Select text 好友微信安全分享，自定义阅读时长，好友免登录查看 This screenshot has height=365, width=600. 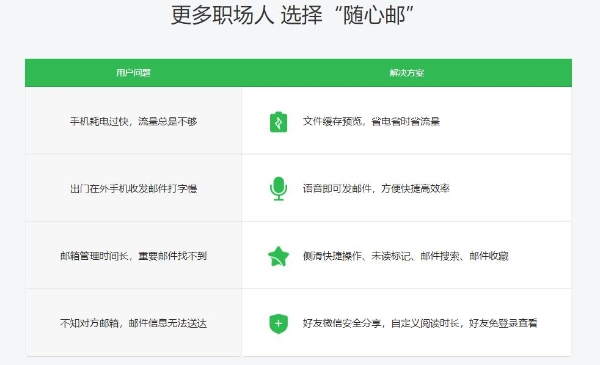[x=420, y=323]
